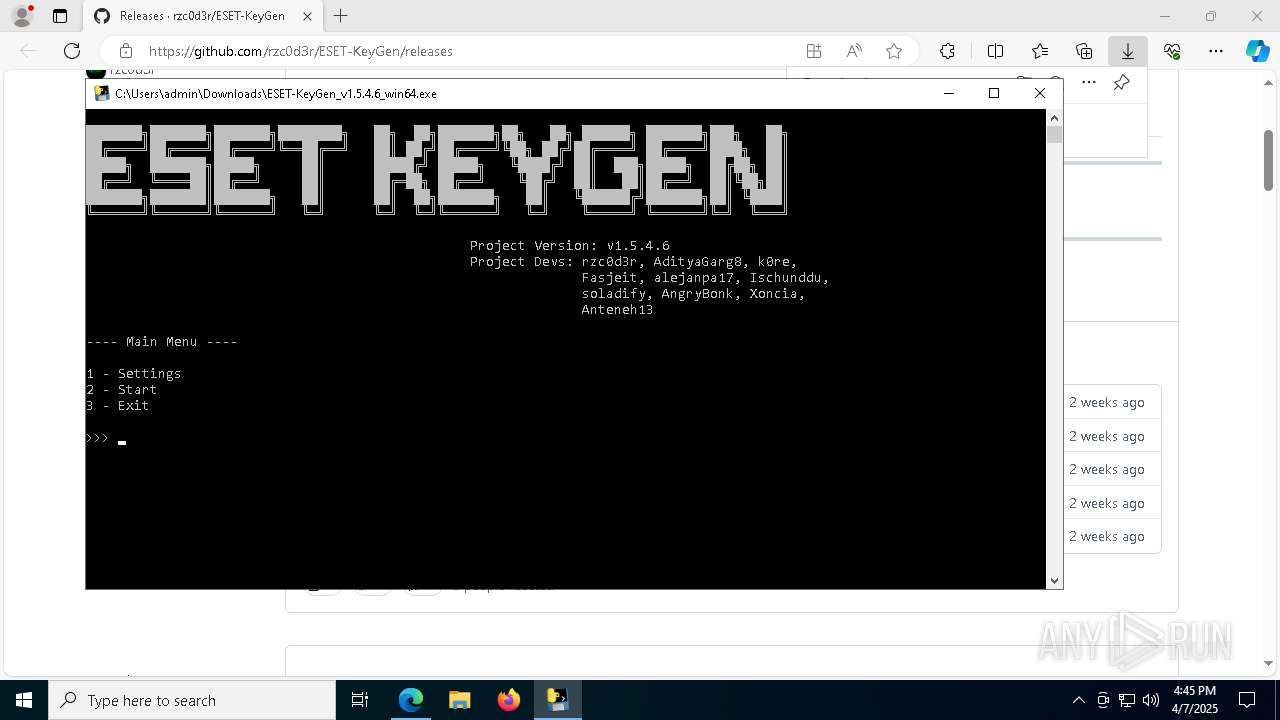Click the 'Project Version: v1.5.4.6' text
This screenshot has width=1280, height=720.
570,245
